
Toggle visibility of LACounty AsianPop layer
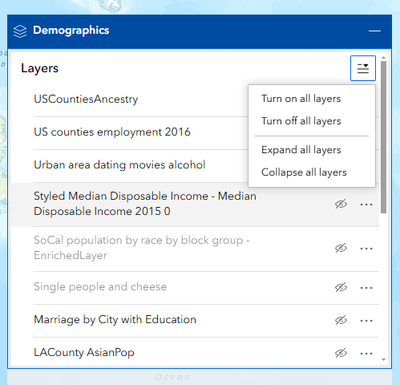pos(341,353)
